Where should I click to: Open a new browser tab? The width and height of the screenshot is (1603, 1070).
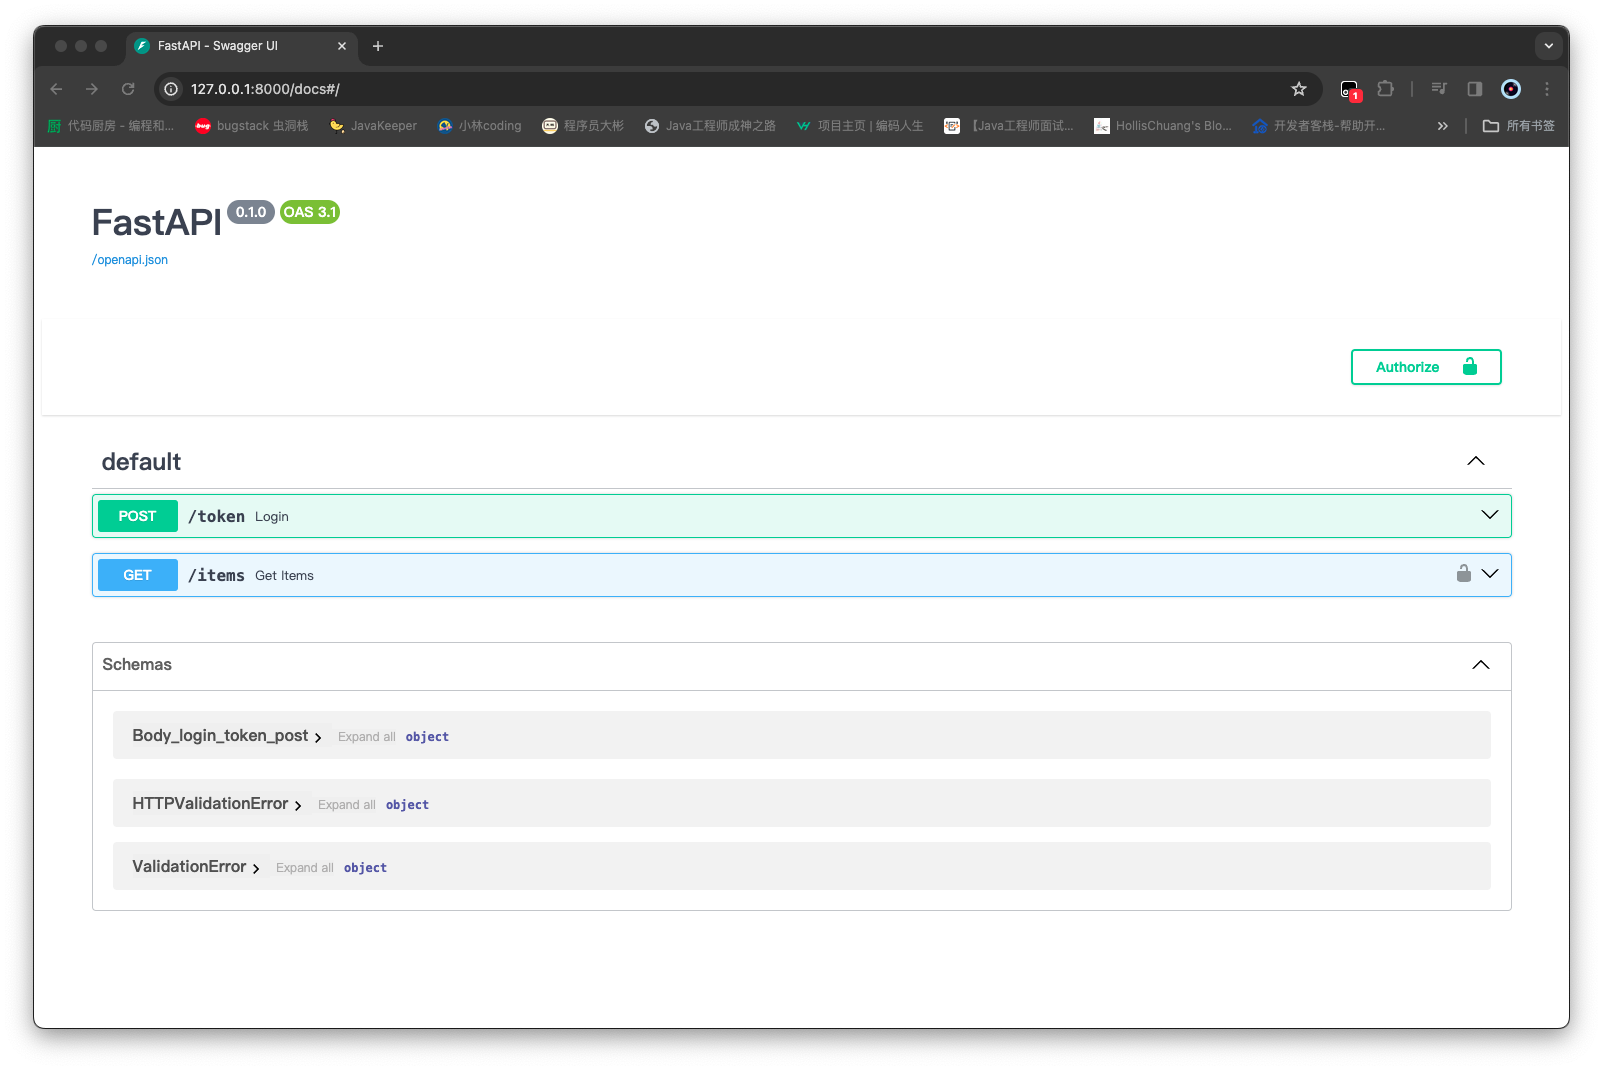378,46
